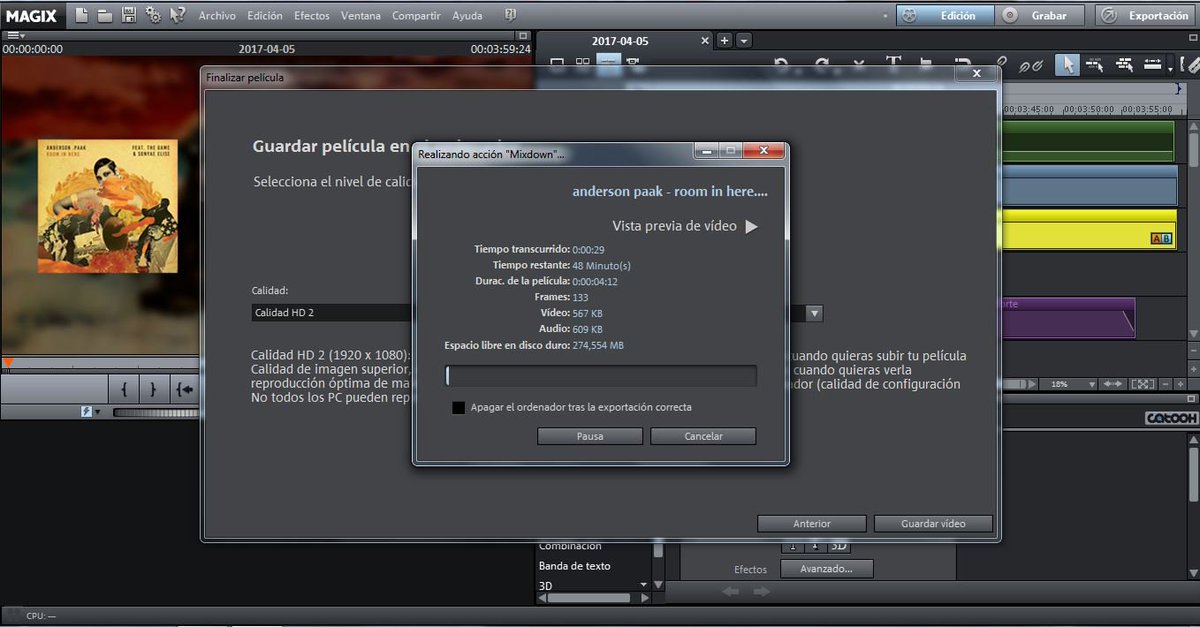The image size is (1200, 627).
Task: Click the lightning icon below the preview monitor
Action: pyautogui.click(x=88, y=411)
